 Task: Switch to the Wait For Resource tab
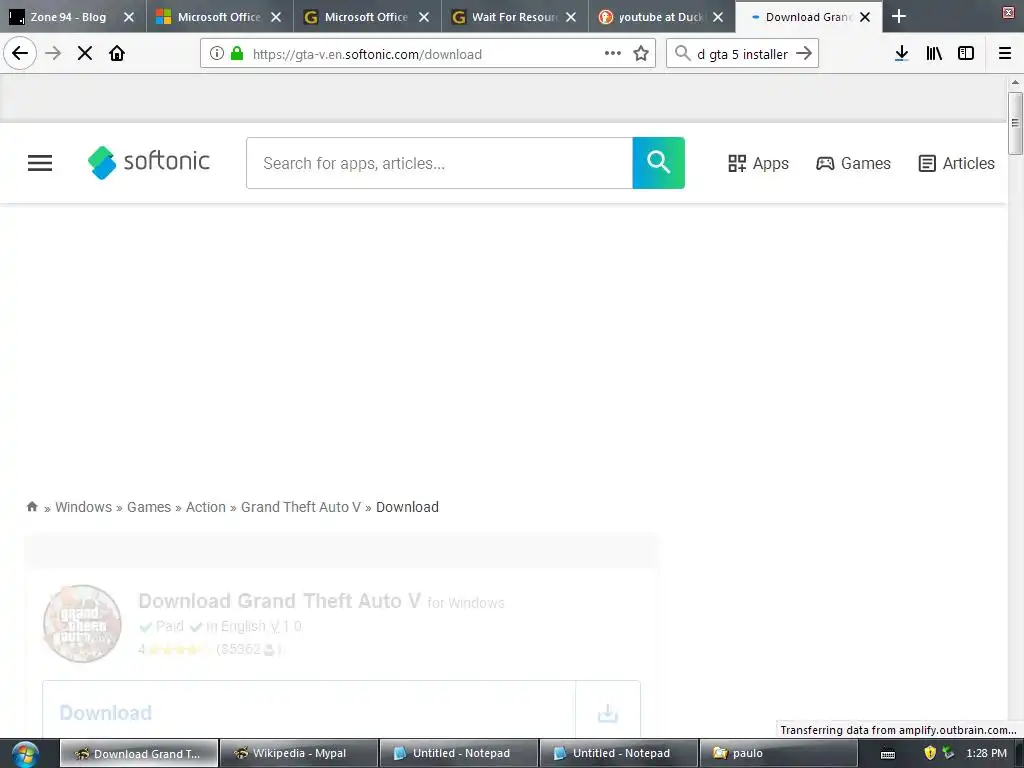pos(514,17)
